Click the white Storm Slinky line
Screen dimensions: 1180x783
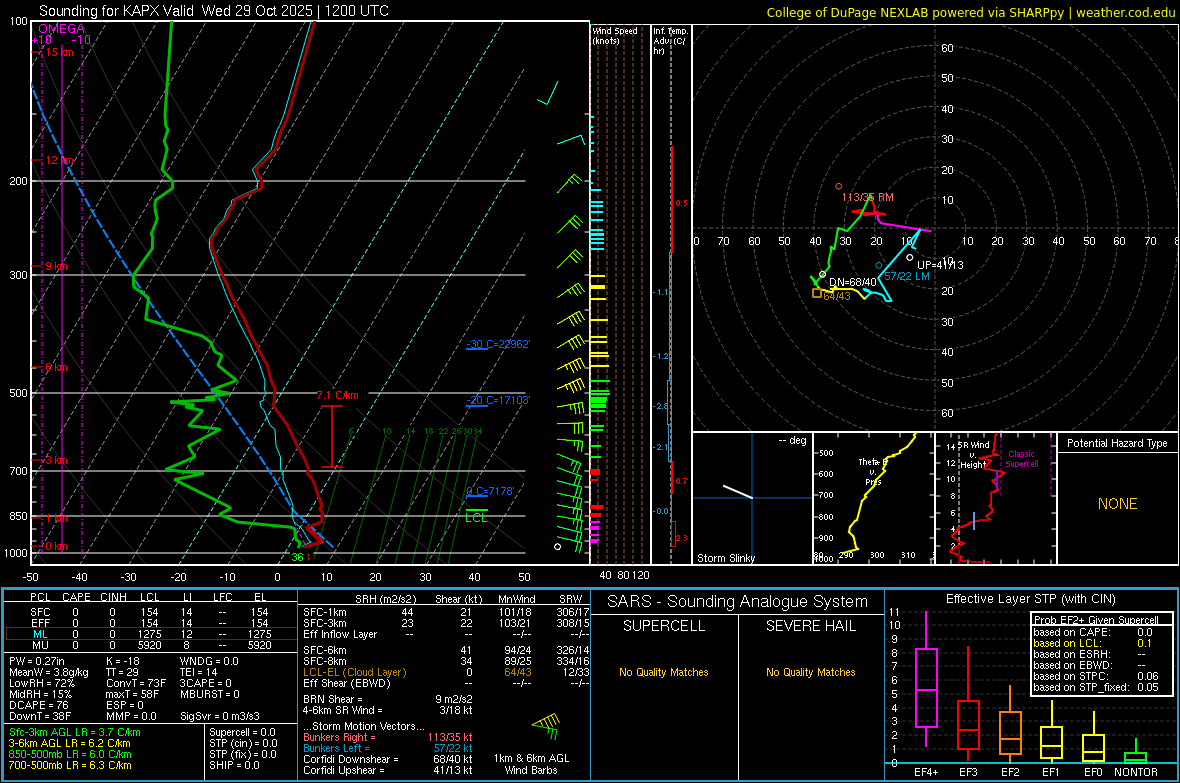pos(738,492)
